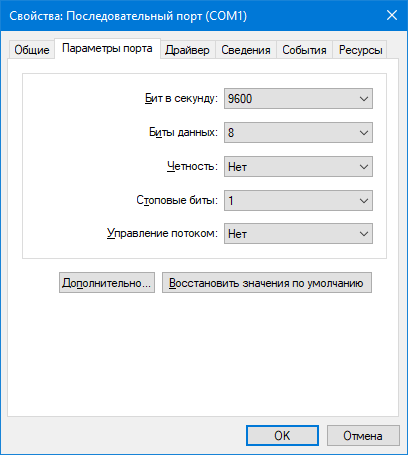Go to the Сведения tab

coord(246,50)
